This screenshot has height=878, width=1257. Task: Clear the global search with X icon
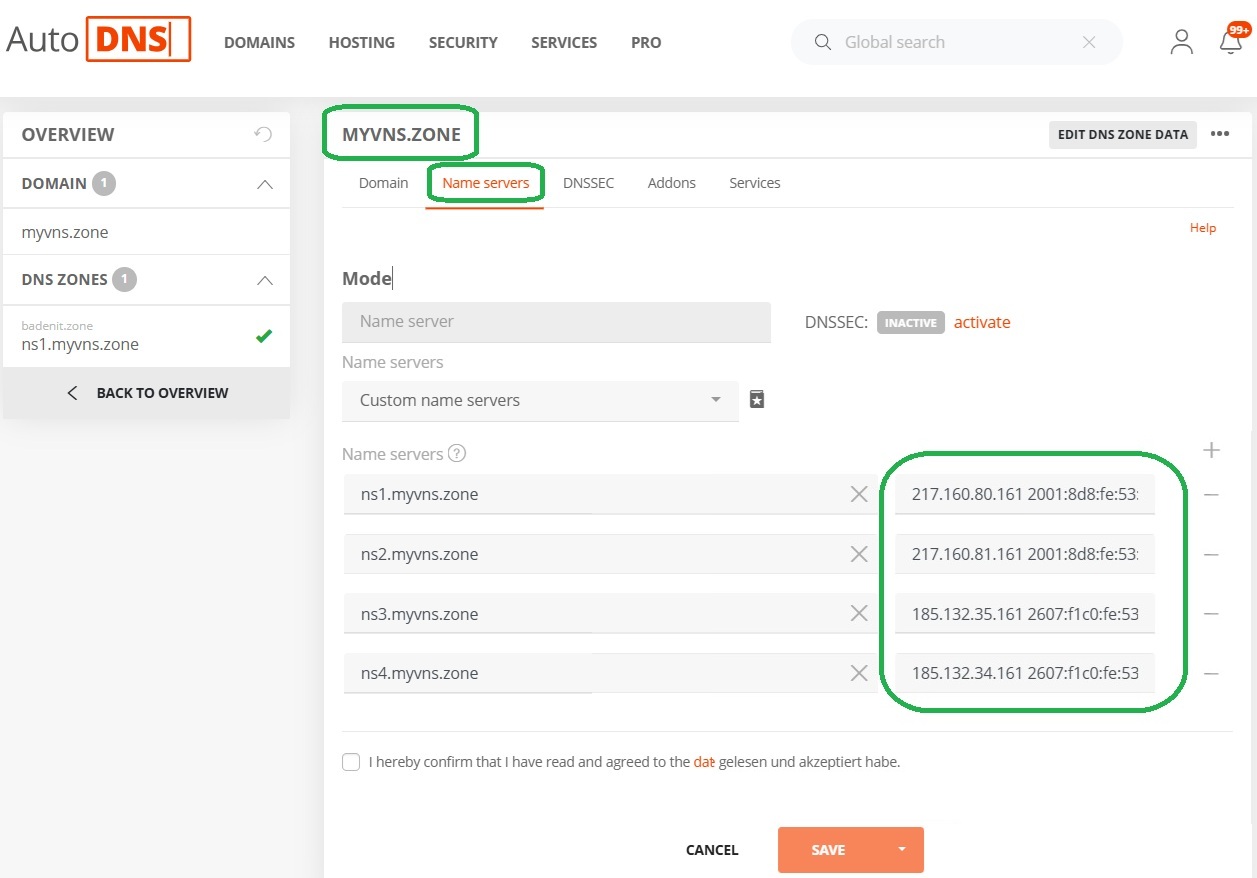tap(1089, 42)
